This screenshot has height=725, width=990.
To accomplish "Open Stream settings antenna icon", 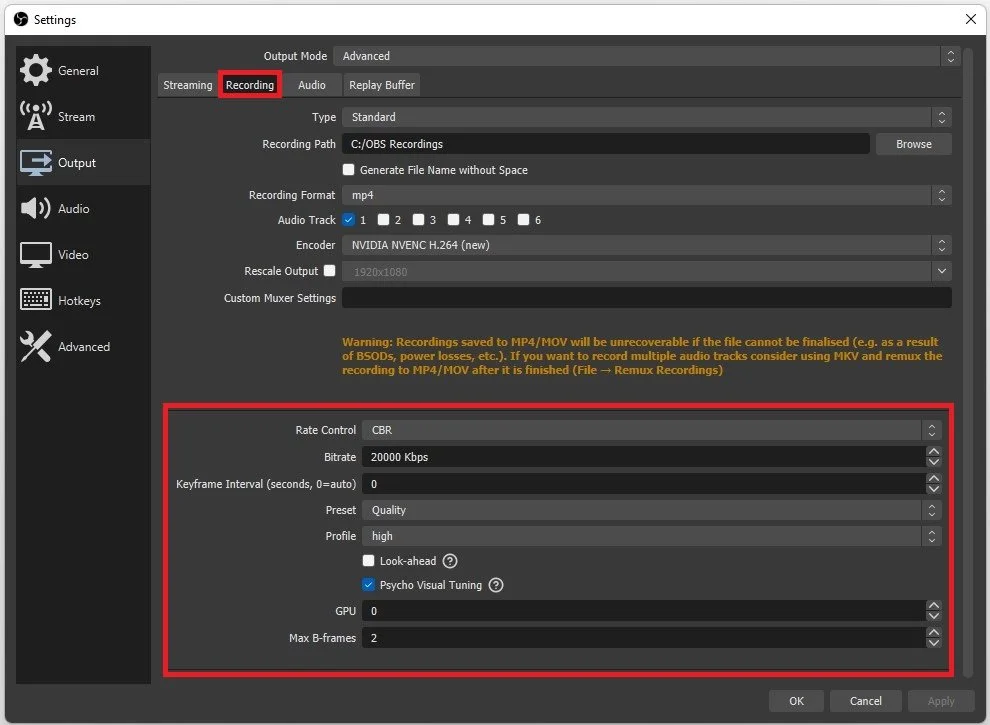I will point(36,116).
